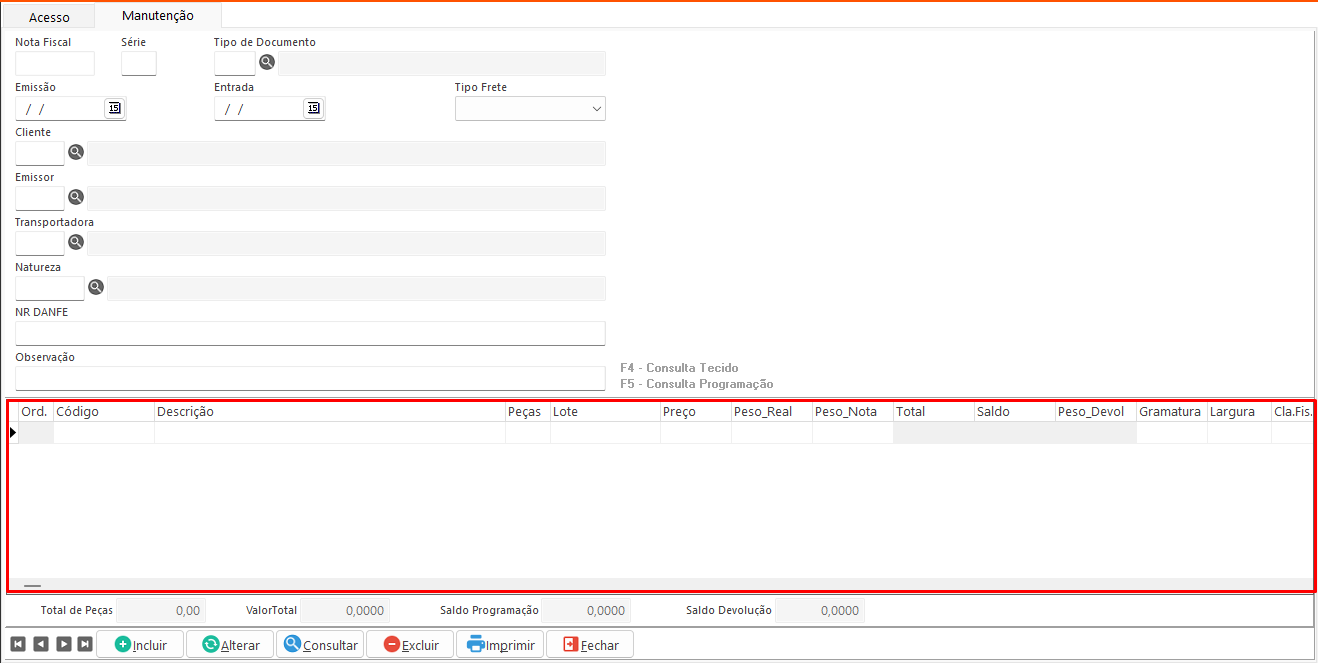This screenshot has width=1318, height=663.
Task: Open the Entrada calendar picker icon
Action: [x=313, y=108]
